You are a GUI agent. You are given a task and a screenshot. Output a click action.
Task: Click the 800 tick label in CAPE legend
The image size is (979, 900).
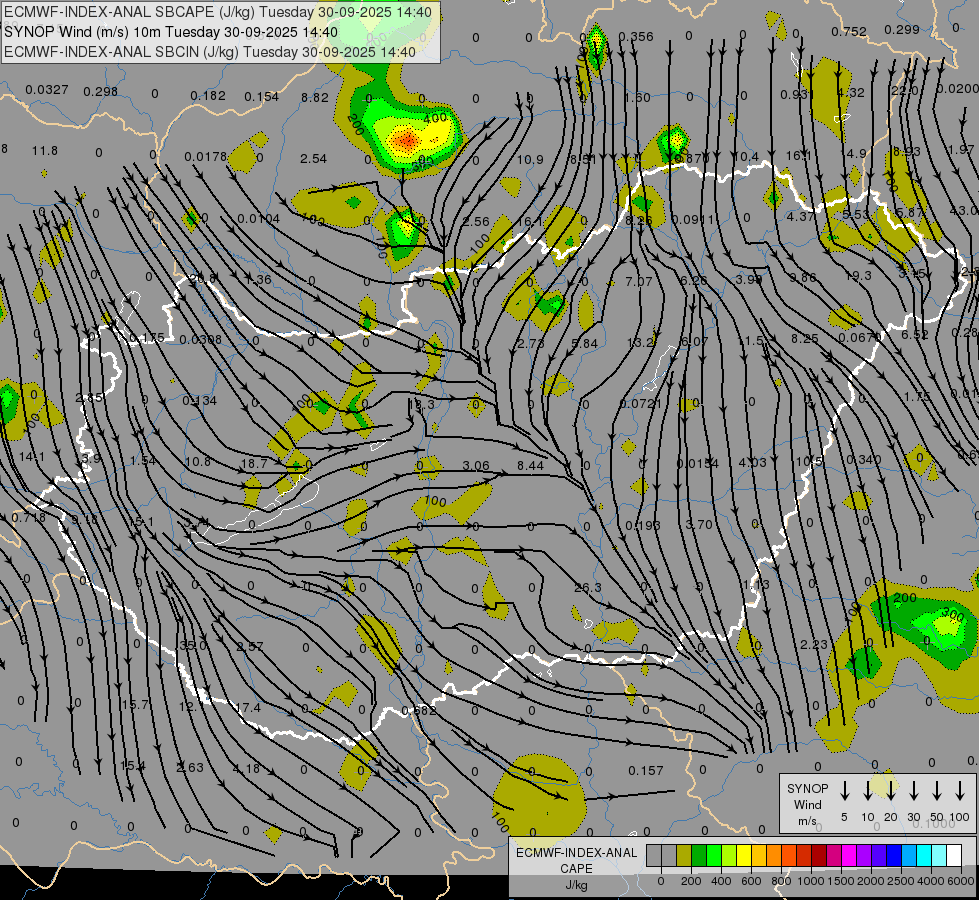(780, 881)
